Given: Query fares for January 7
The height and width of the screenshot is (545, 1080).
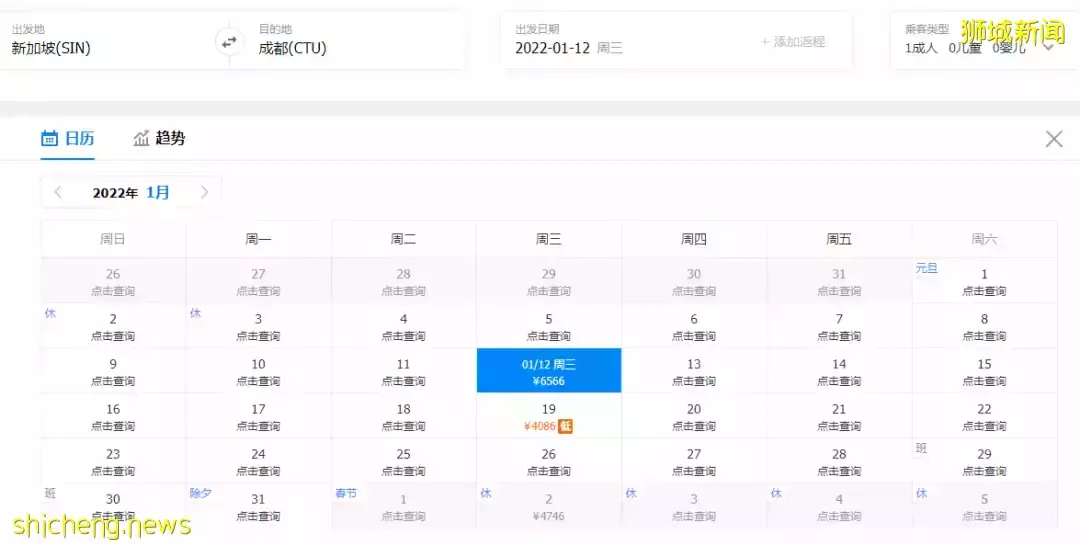Looking at the screenshot, I should coord(839,327).
